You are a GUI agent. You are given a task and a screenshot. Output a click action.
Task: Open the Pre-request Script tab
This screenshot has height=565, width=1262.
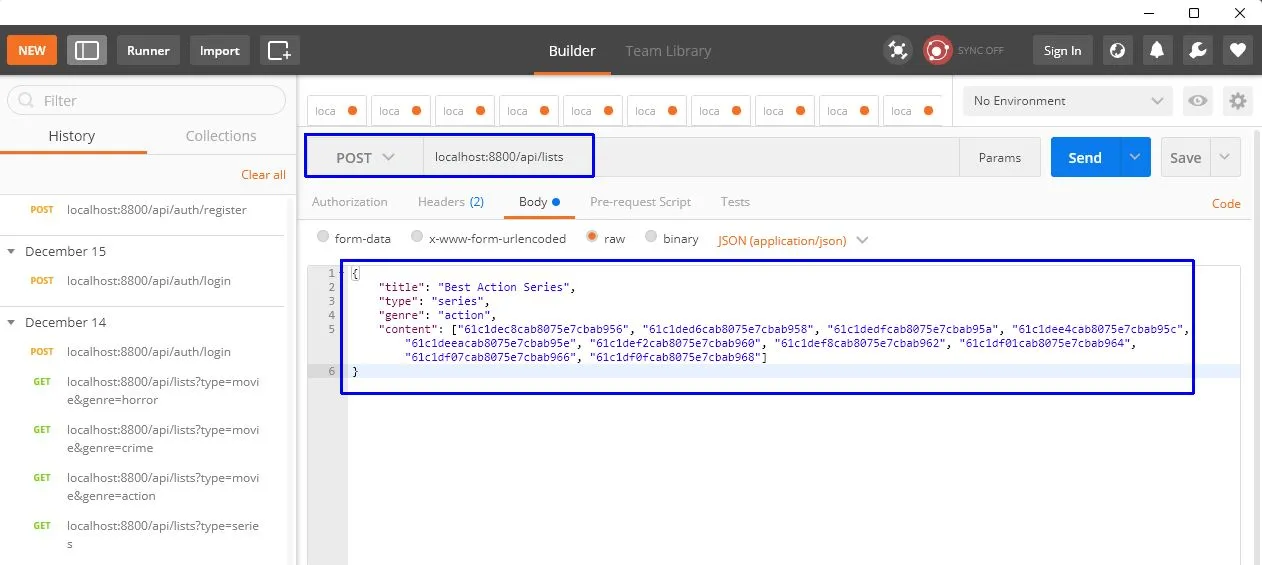[x=640, y=202]
